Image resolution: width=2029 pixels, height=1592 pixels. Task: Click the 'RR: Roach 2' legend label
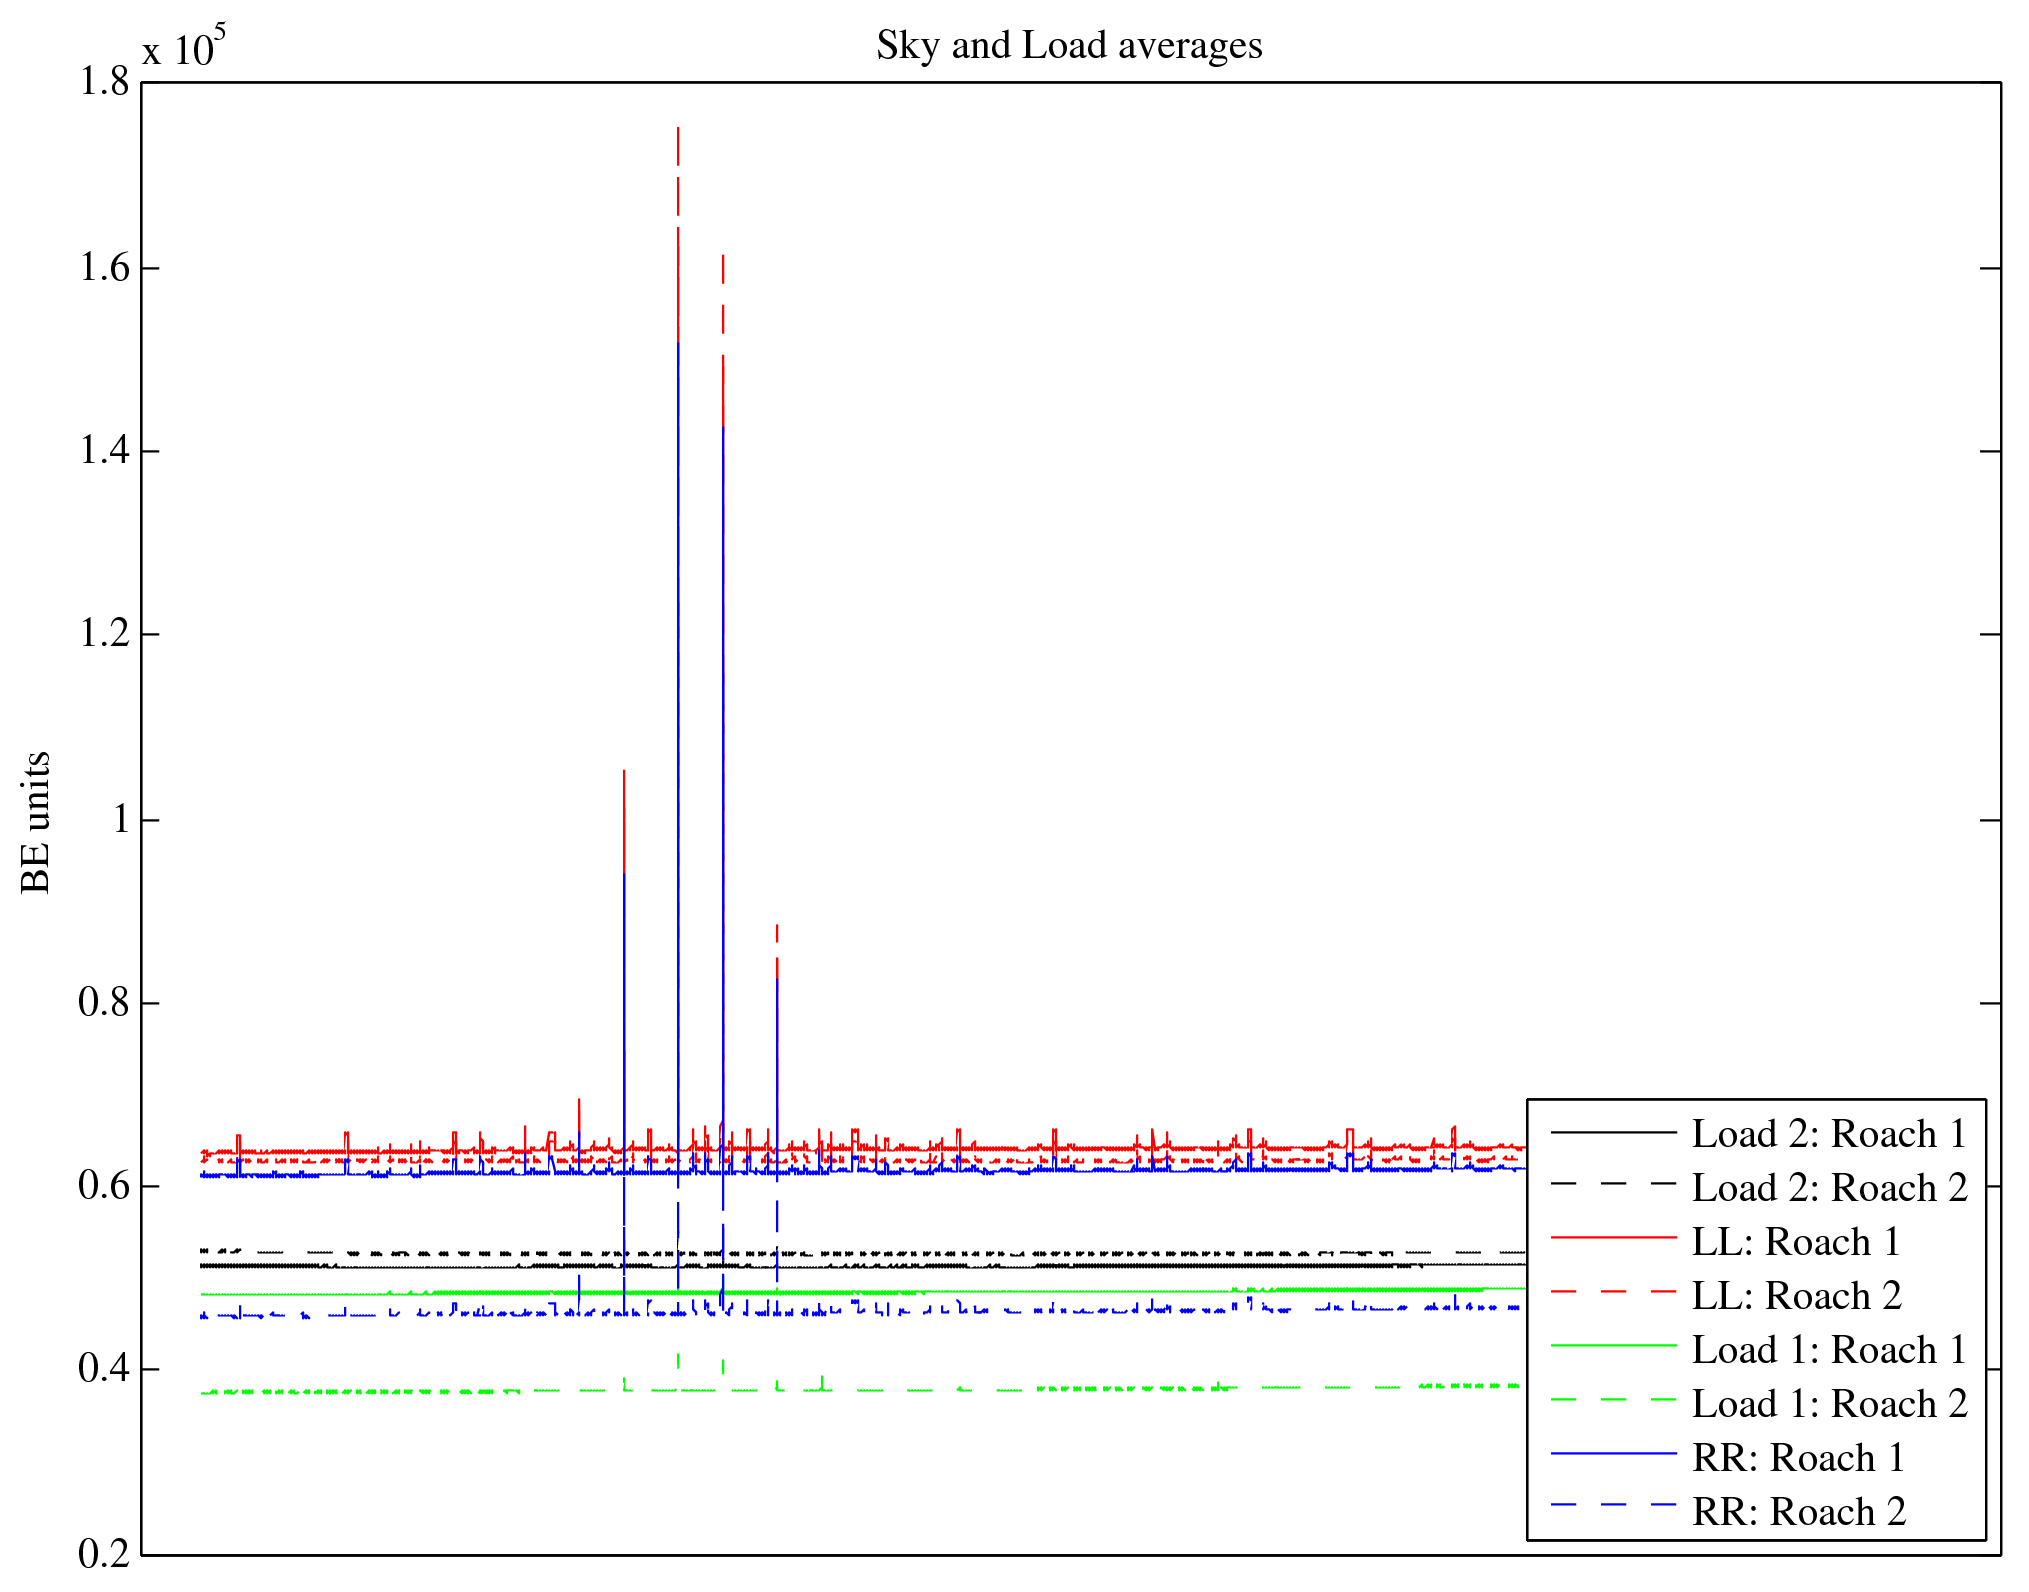[x=1797, y=1512]
